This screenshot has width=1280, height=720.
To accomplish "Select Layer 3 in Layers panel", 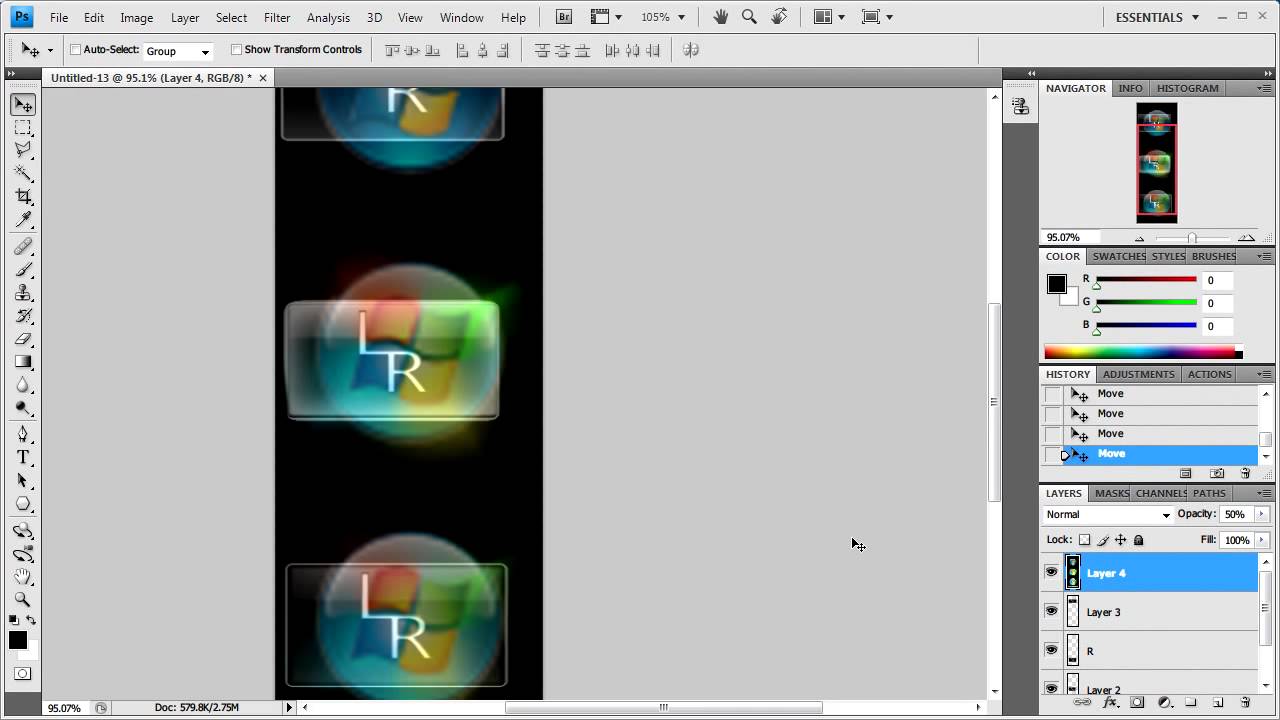I will click(x=1149, y=612).
